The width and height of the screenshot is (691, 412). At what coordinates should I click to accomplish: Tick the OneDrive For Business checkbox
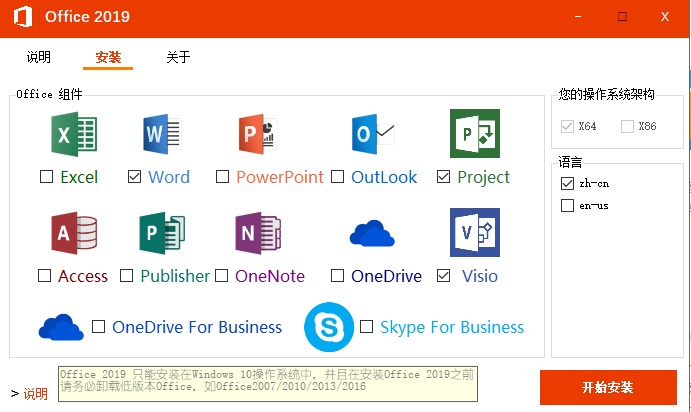[99, 327]
